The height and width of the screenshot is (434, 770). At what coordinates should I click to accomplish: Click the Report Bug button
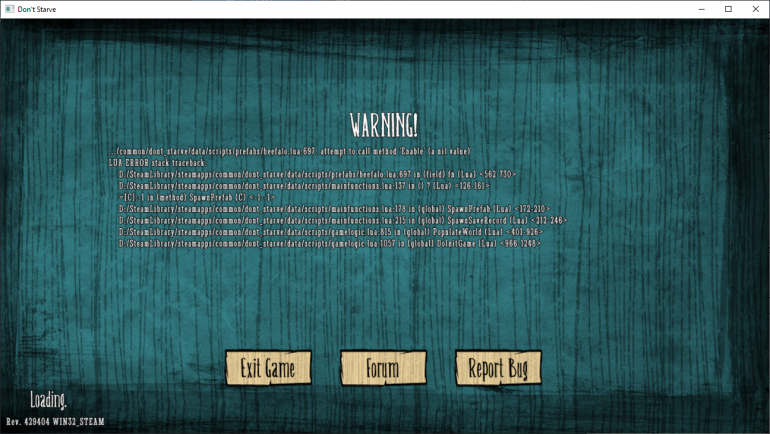(498, 368)
